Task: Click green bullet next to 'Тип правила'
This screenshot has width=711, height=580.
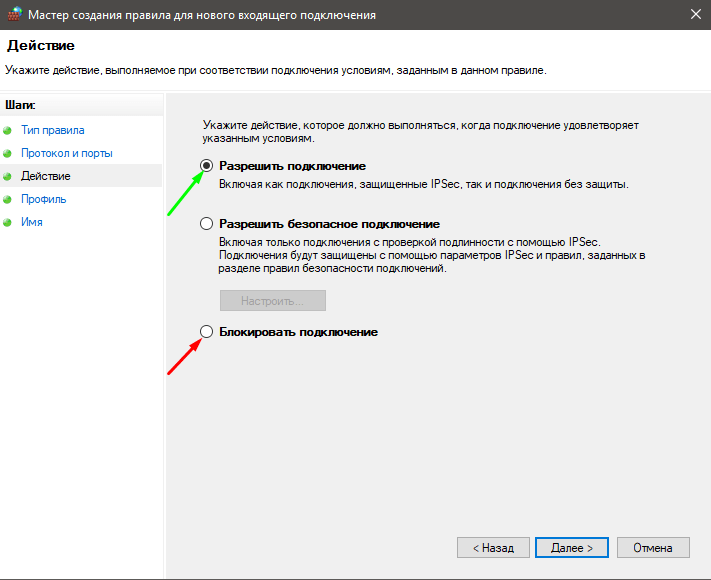Action: [7, 131]
